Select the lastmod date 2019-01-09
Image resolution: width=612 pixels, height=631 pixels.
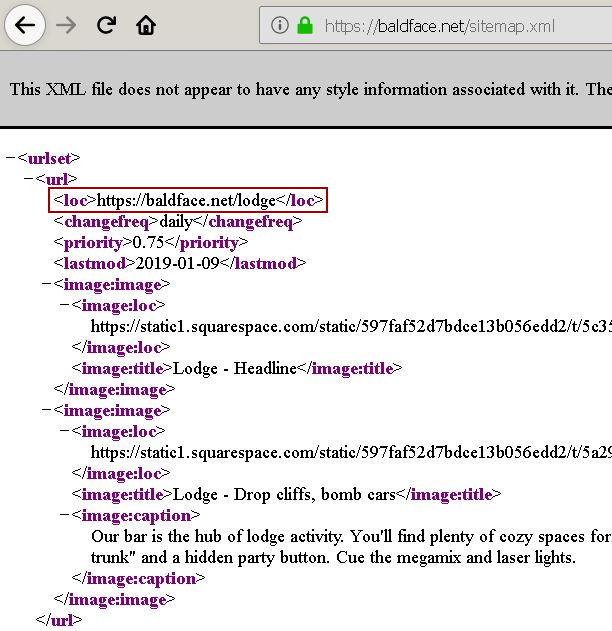coord(177,263)
